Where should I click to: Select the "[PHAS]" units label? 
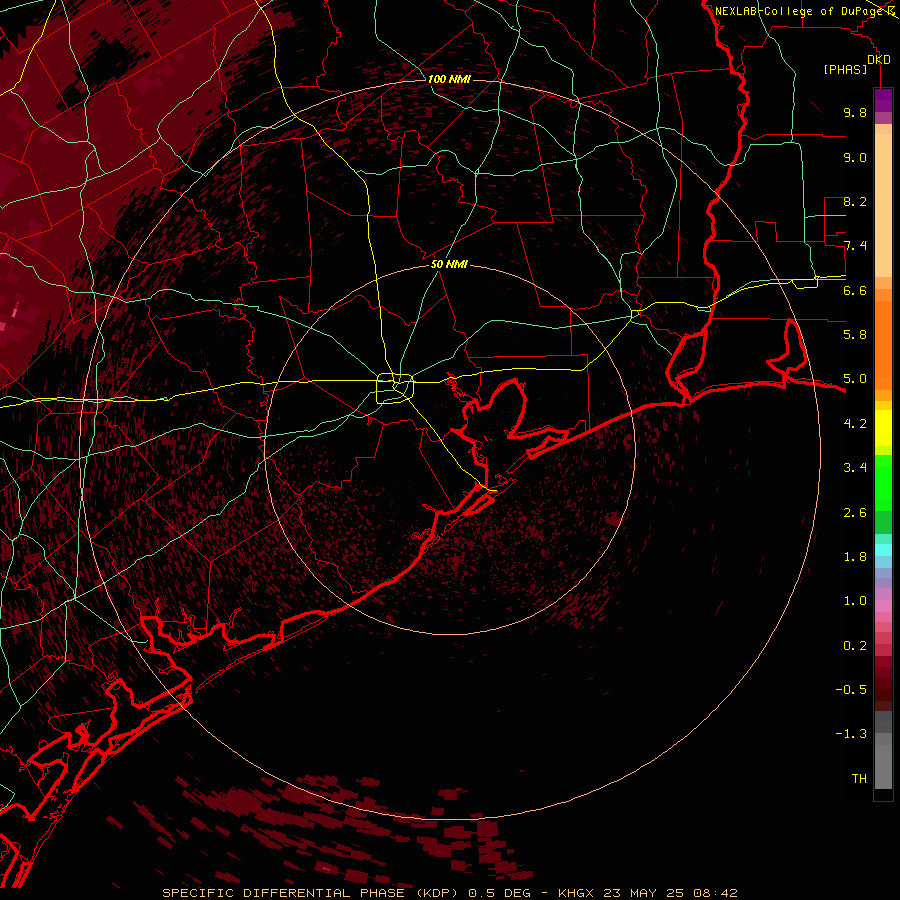point(845,70)
